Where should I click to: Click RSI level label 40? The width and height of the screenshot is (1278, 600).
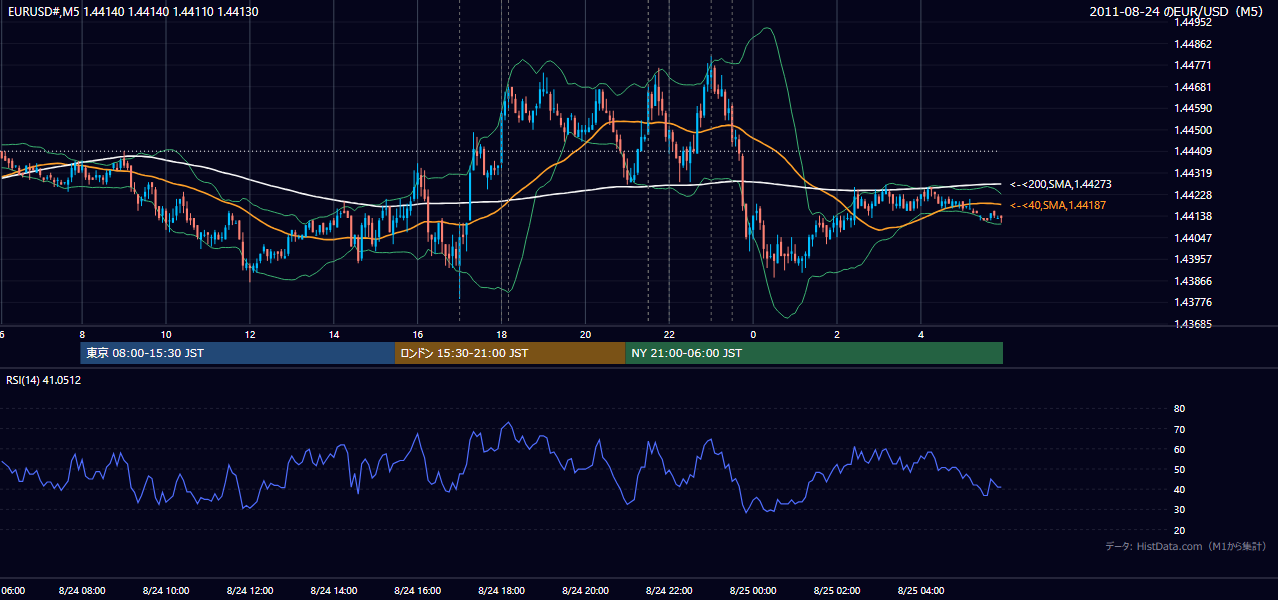[1179, 489]
